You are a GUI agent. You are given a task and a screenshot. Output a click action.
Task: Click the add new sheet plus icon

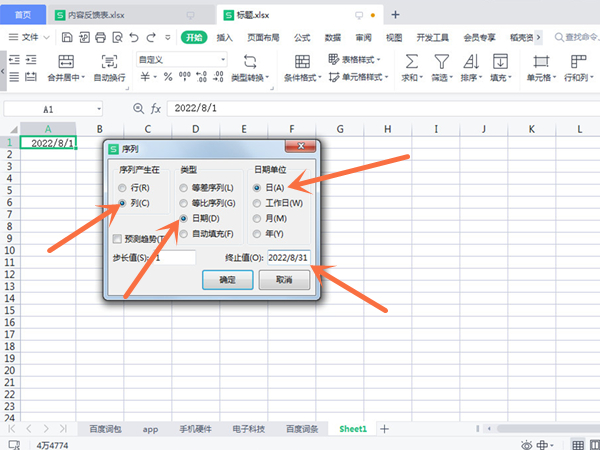point(384,428)
